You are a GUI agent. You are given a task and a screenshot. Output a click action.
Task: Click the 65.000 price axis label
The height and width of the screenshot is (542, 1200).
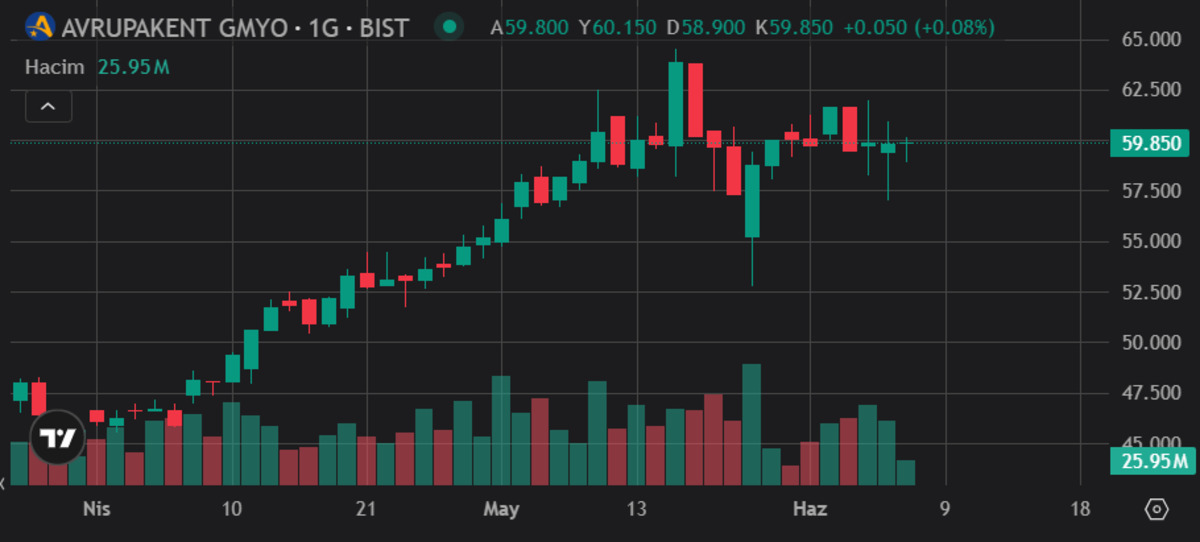click(x=1151, y=40)
